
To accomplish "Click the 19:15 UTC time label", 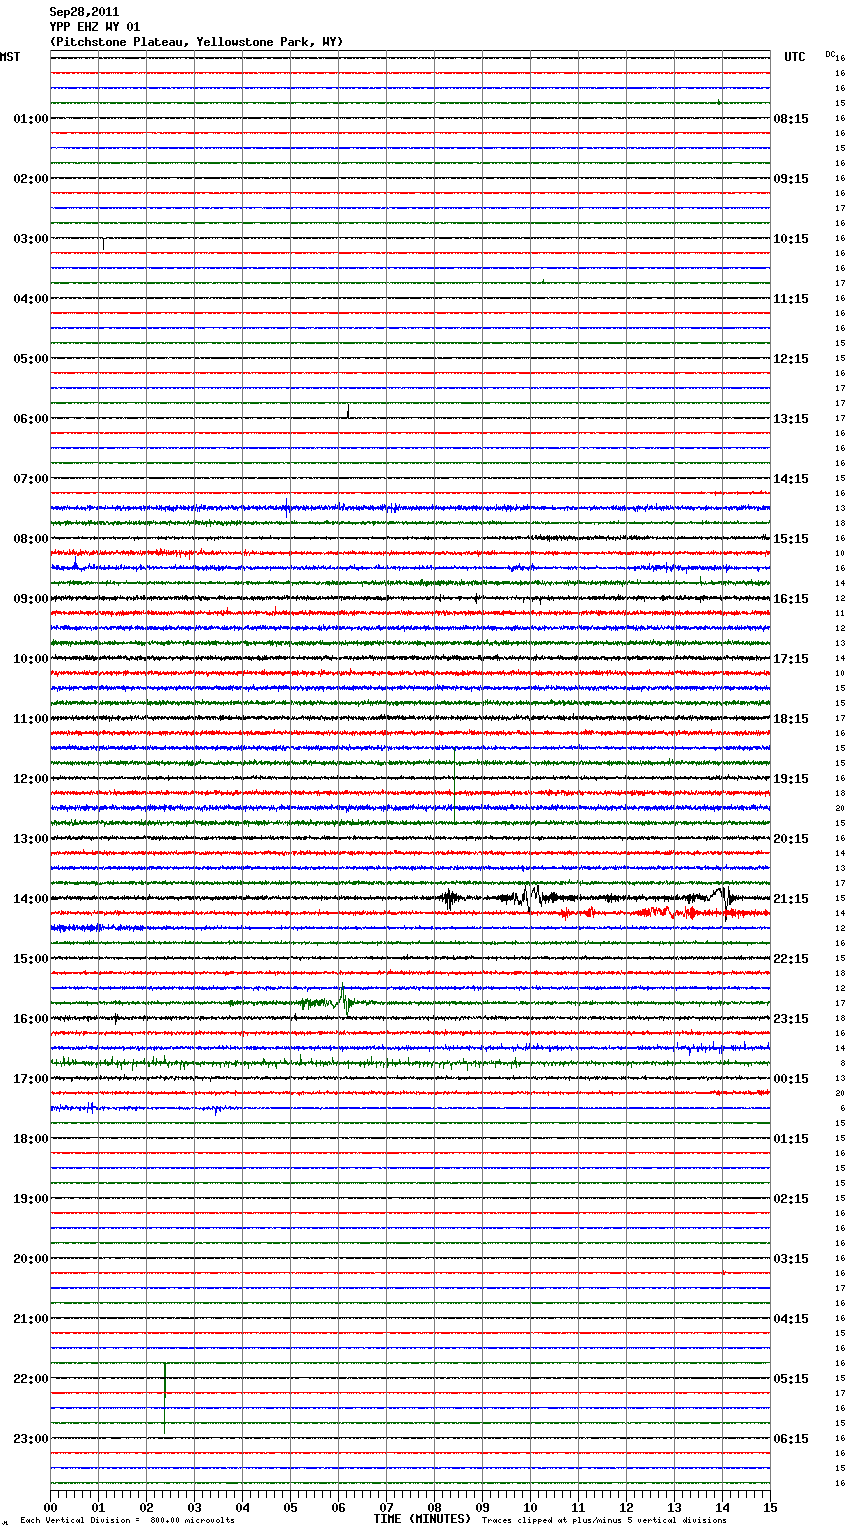I will 791,779.
